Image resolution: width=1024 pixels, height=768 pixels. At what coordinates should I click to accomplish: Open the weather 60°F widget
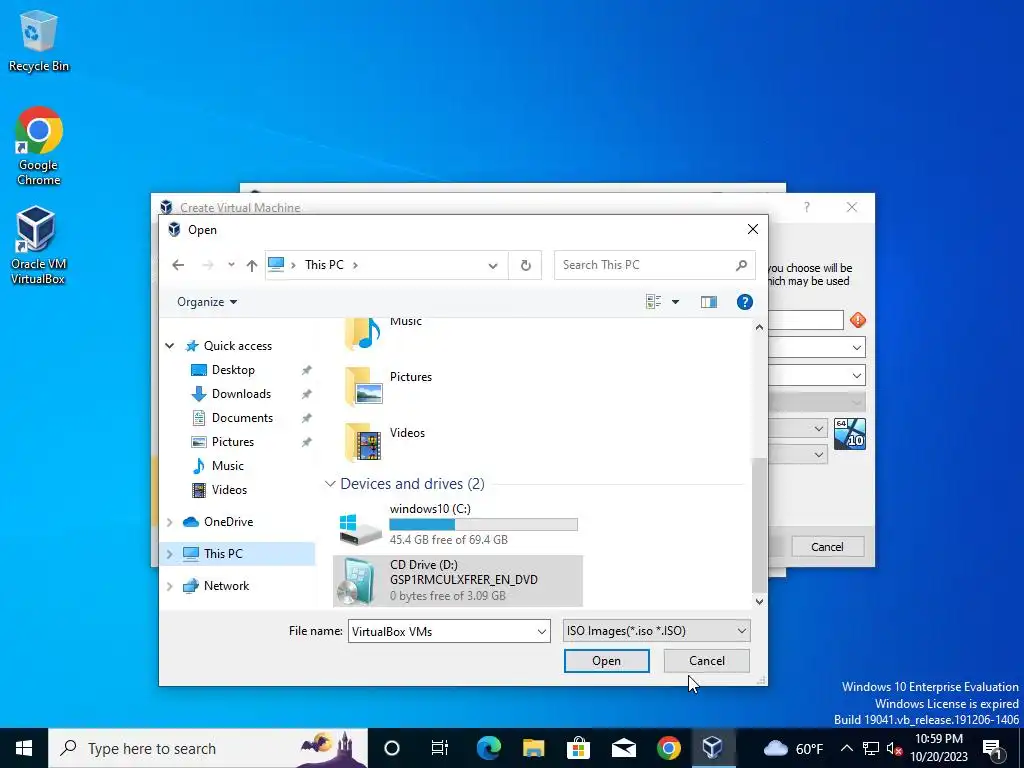(x=793, y=748)
